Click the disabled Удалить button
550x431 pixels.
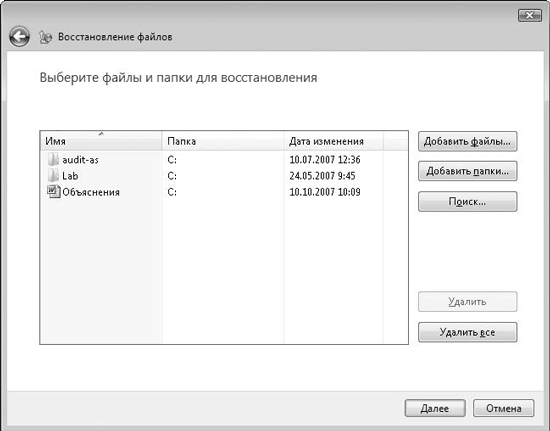467,302
